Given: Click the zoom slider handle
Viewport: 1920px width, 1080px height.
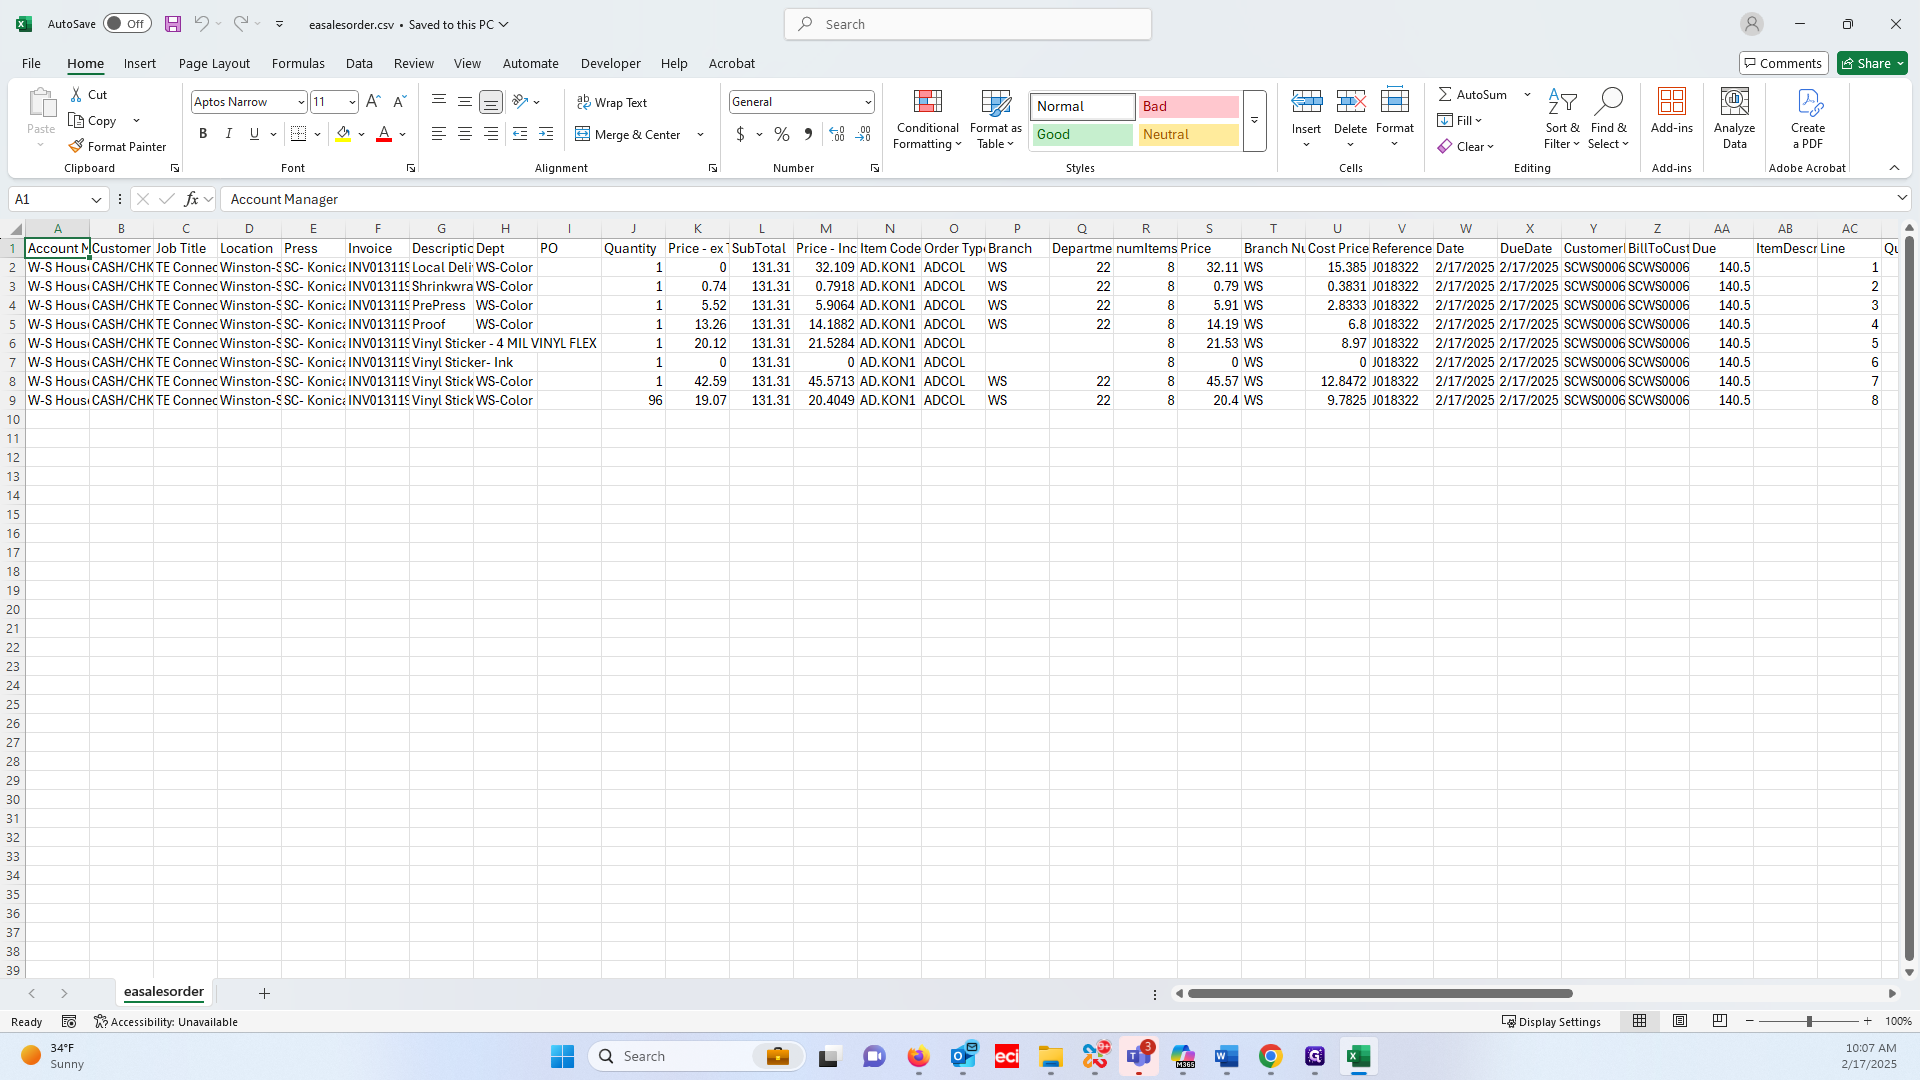Looking at the screenshot, I should point(1808,1021).
